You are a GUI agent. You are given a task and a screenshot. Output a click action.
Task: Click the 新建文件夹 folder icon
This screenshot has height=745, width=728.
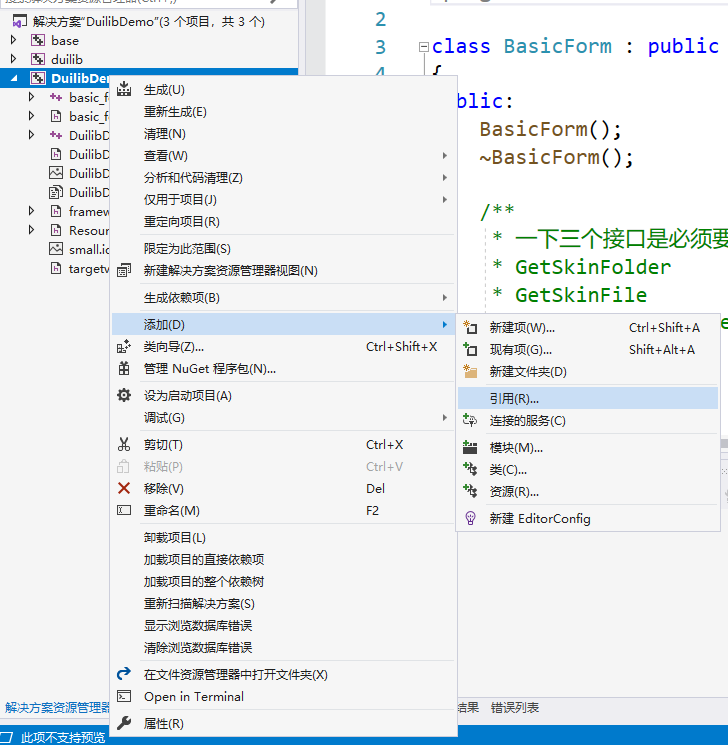click(x=471, y=371)
